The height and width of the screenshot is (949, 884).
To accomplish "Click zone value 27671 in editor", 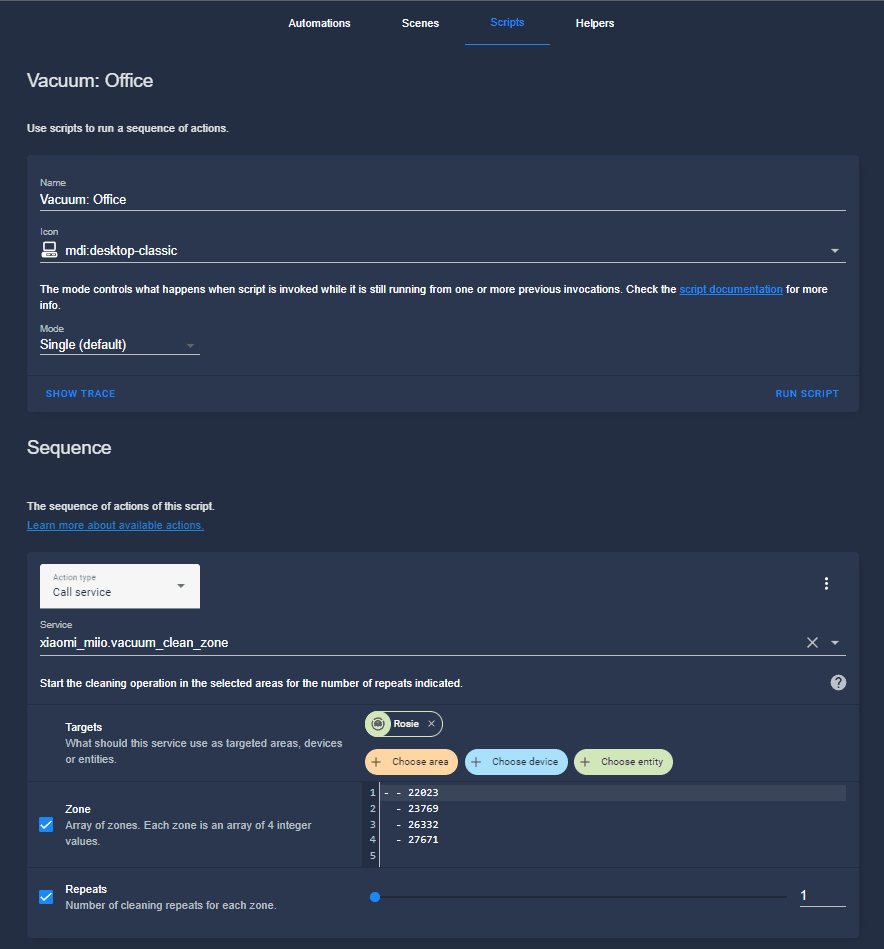I will point(423,839).
